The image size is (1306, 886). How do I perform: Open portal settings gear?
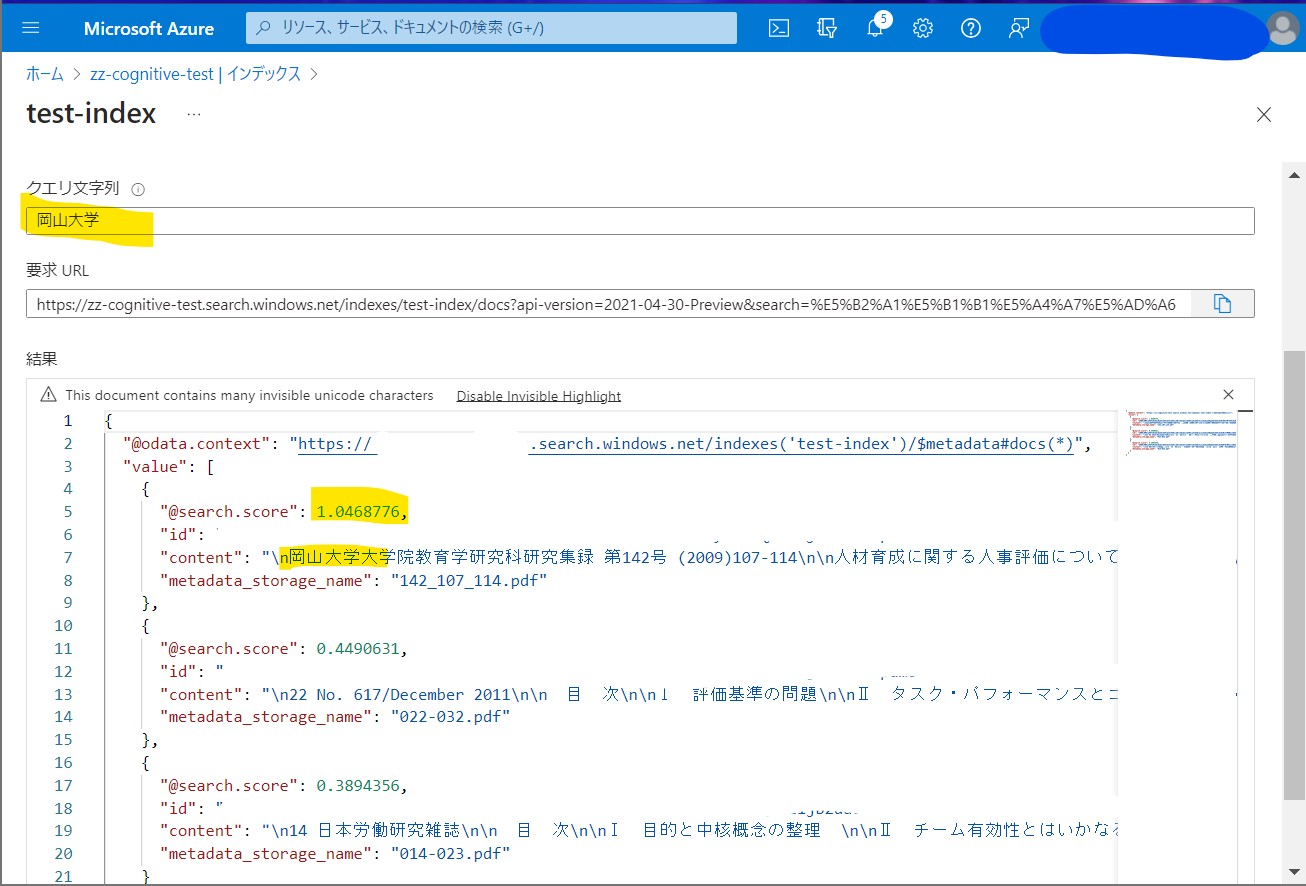(923, 28)
